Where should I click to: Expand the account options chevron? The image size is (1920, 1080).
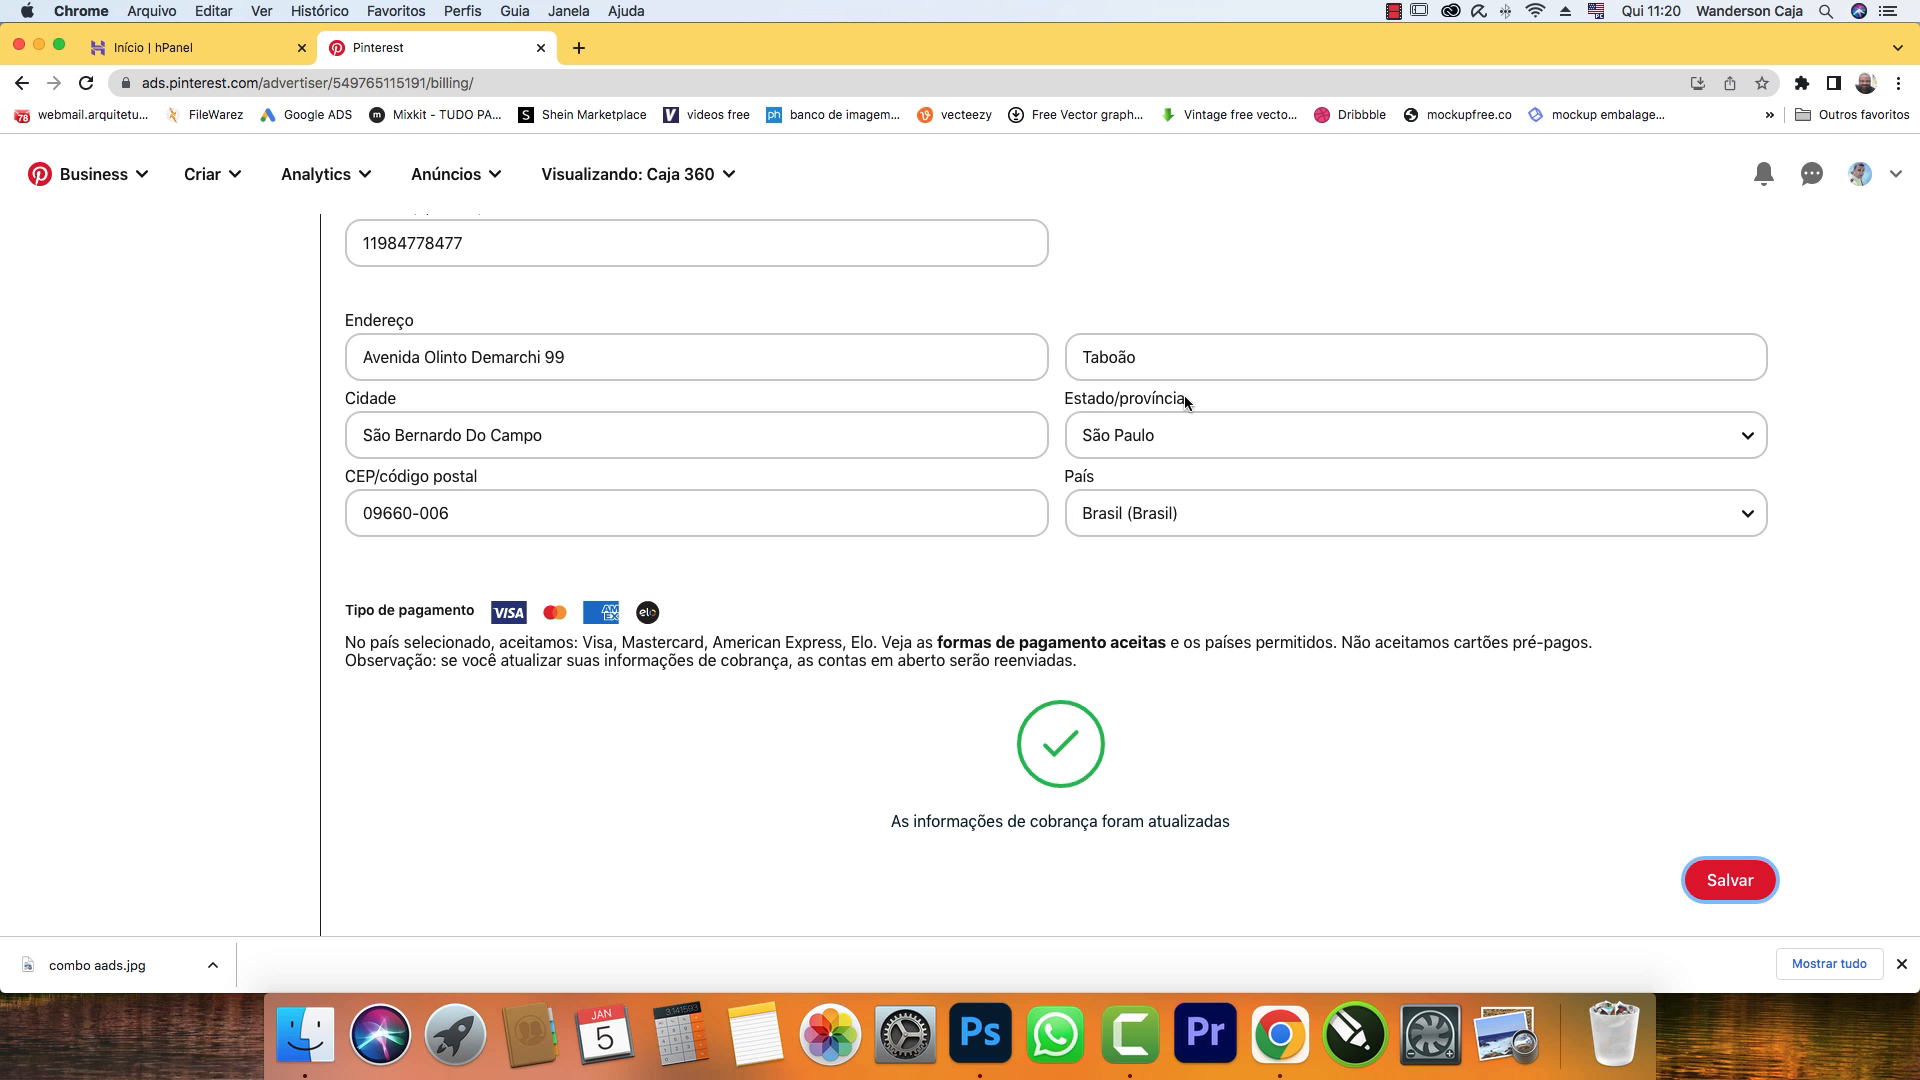[x=1896, y=174]
